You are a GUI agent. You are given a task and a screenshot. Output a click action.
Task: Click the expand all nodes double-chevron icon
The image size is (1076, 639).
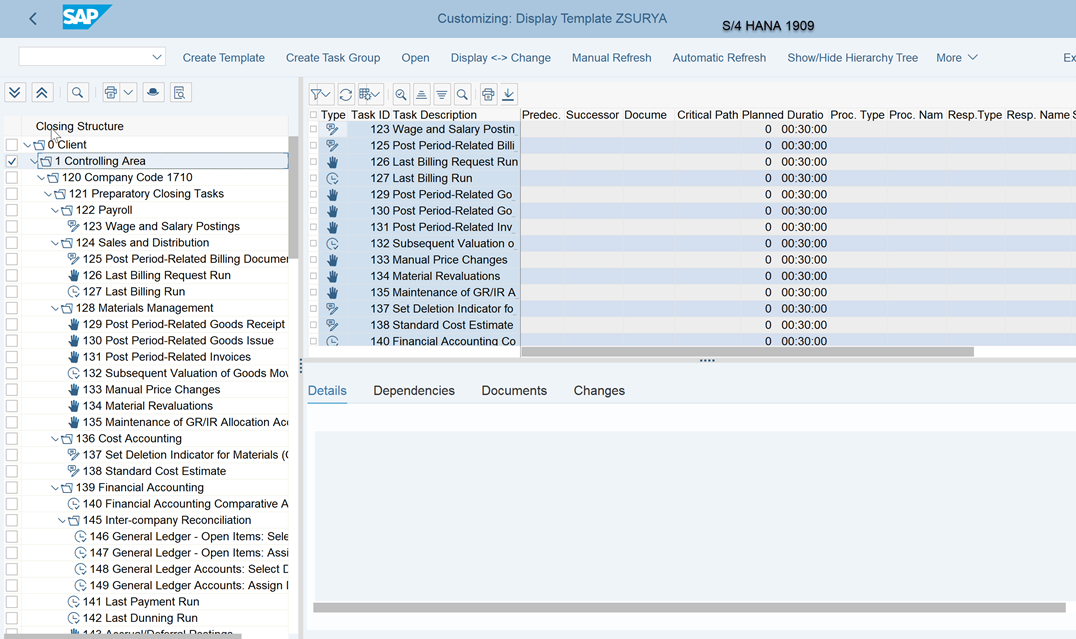(x=15, y=93)
